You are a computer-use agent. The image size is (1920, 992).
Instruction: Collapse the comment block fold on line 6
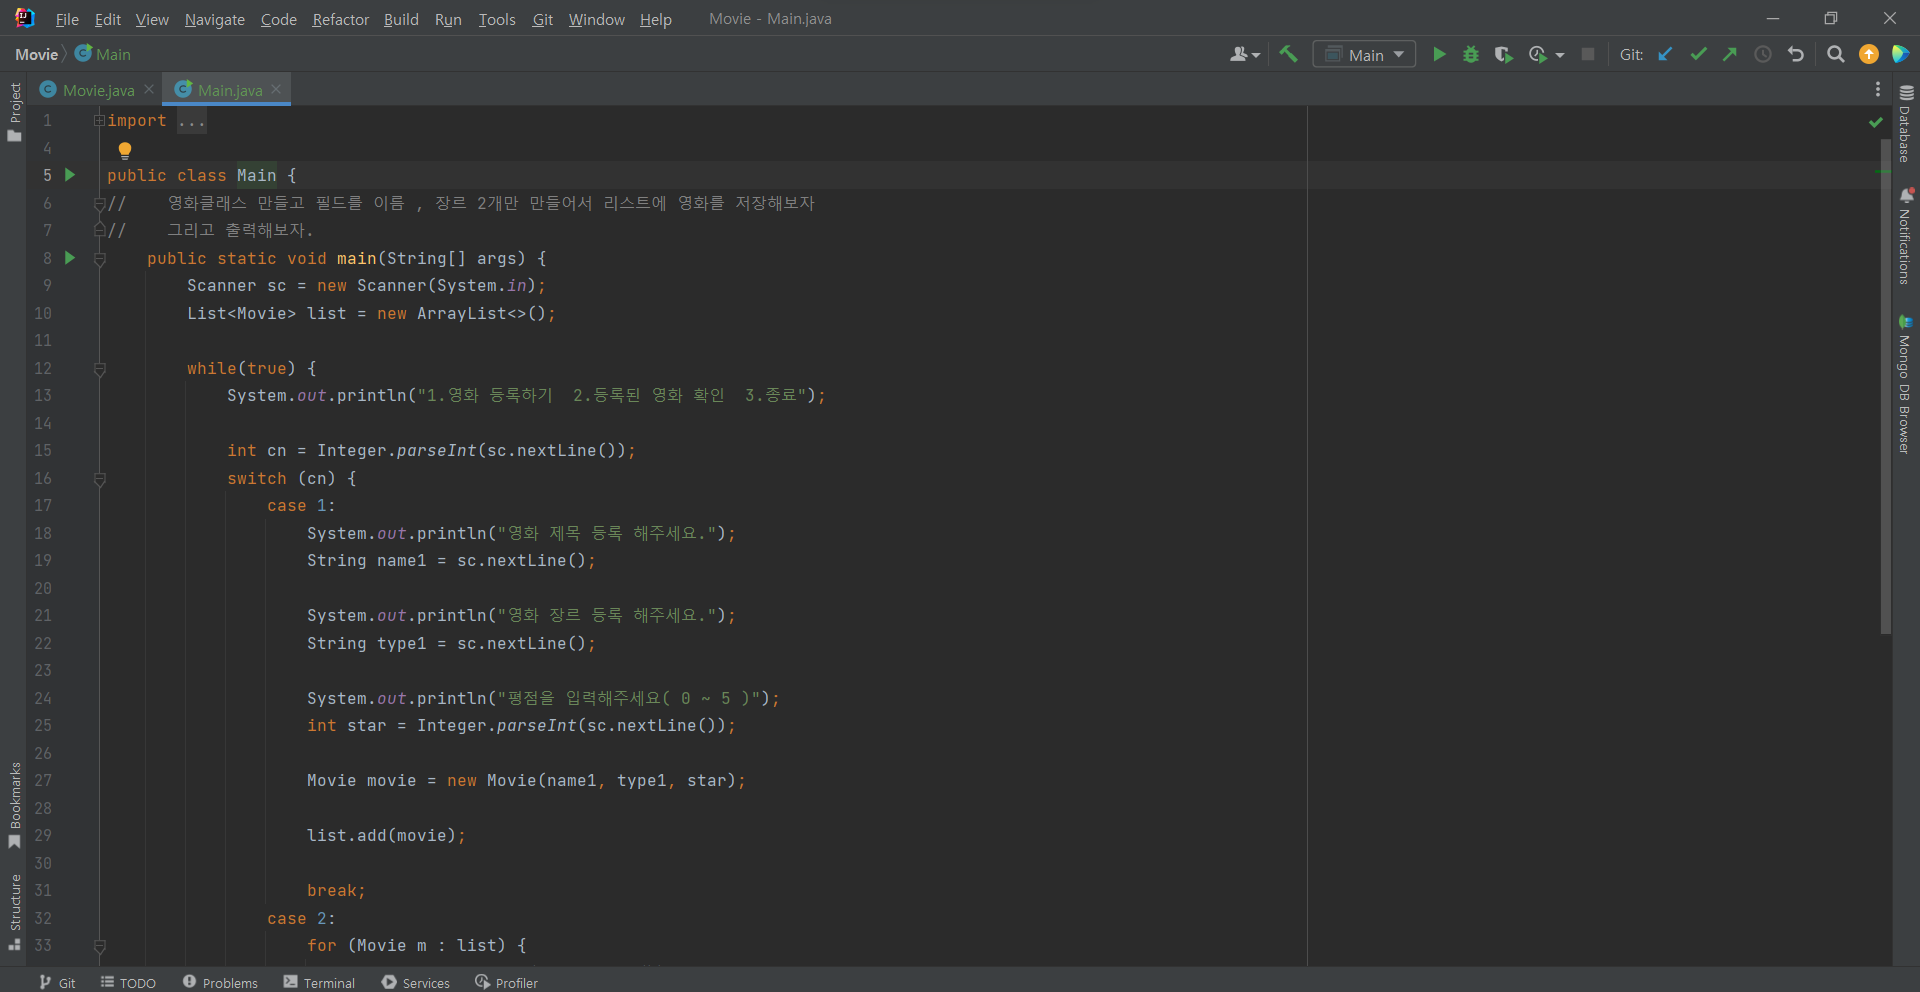(99, 203)
